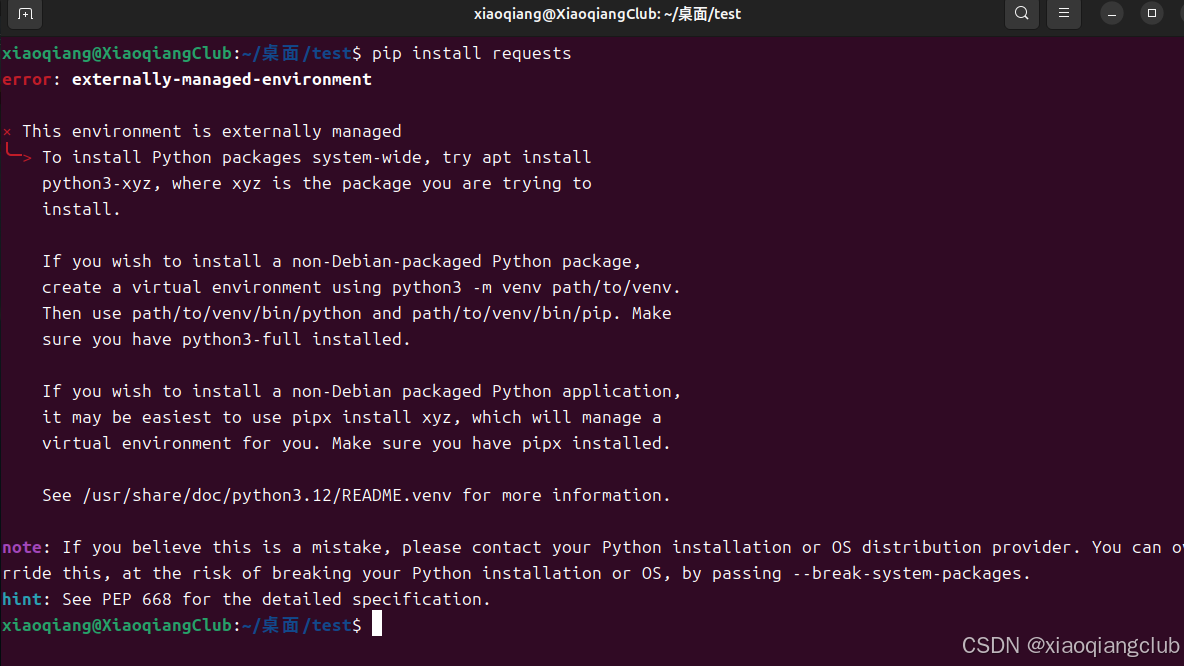Select the python3 -m venv instruction text
The height and width of the screenshot is (666, 1184).
click(470, 286)
